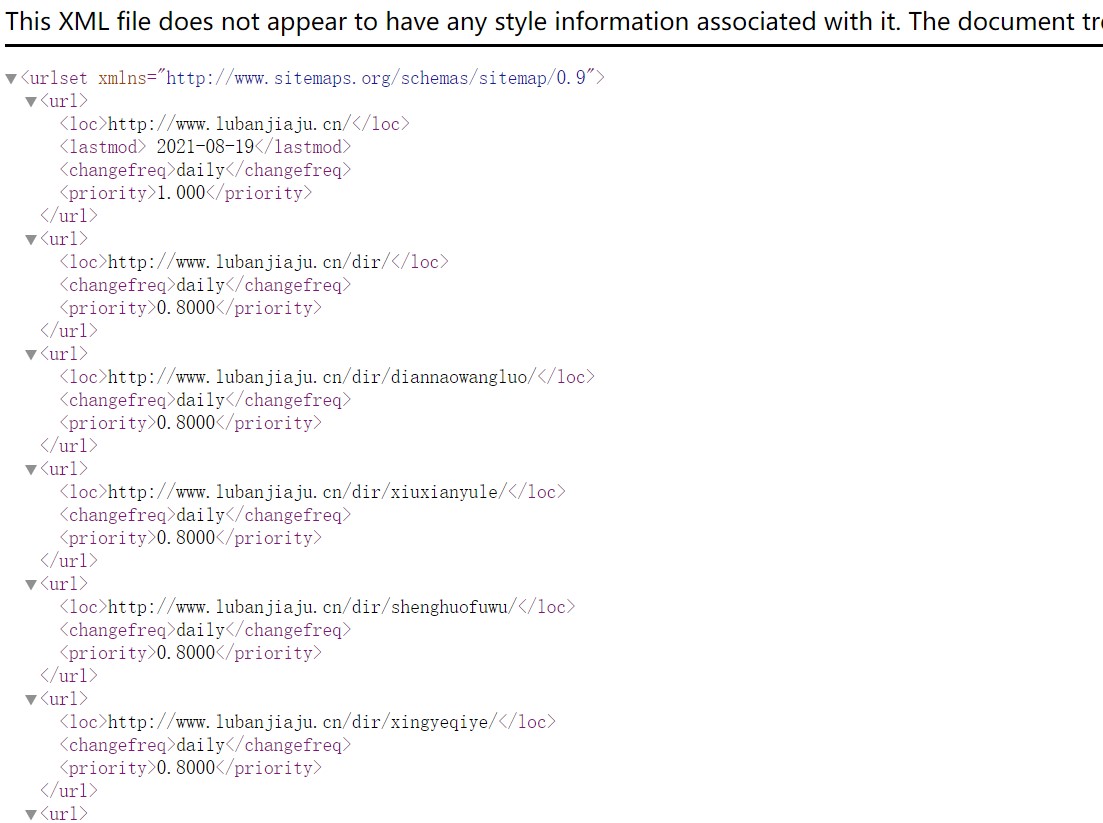Viewport: 1103px width, 823px height.
Task: Click the priority value 1.000
Action: tap(181, 193)
